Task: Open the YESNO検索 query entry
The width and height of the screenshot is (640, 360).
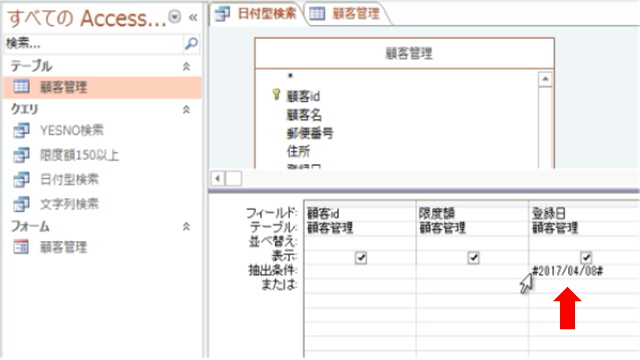Action: 72,131
